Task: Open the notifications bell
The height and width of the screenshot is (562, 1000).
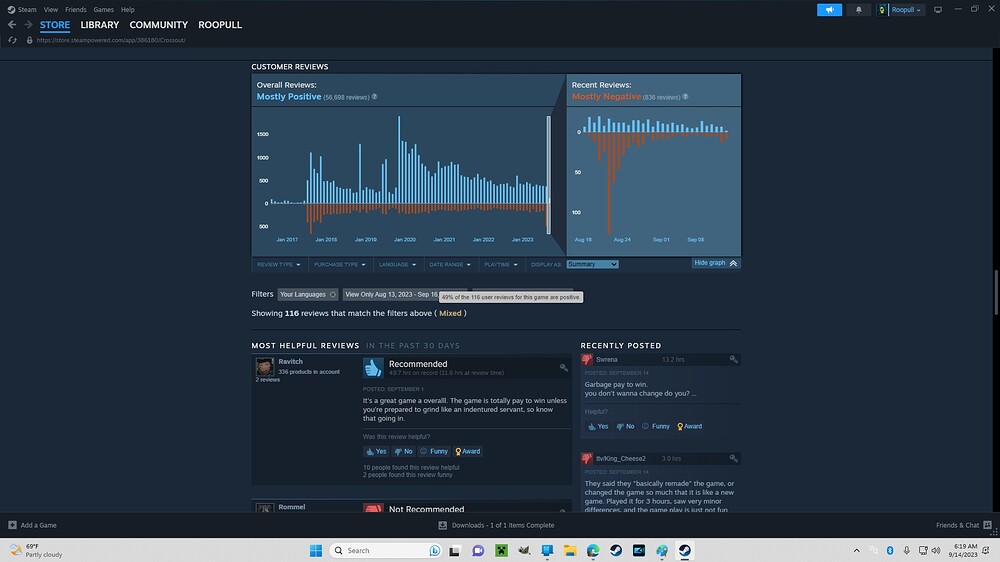Action: 858,10
